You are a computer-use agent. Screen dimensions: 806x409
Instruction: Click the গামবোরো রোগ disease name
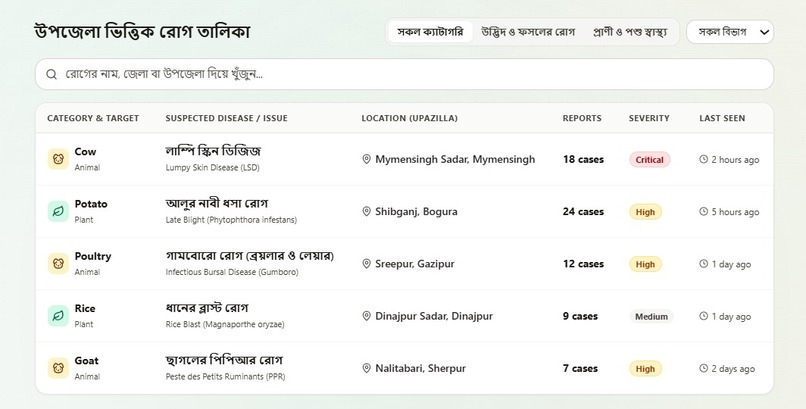[250, 255]
